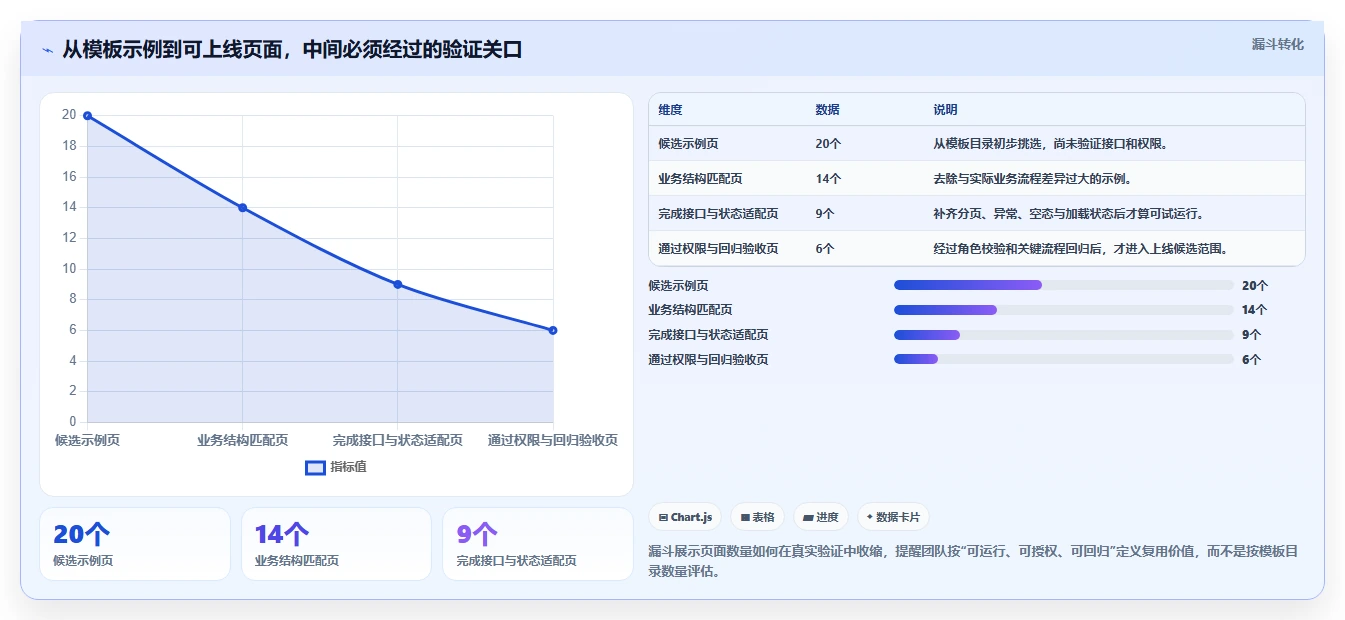Open the 14个 业务结构匹配页 data card
Screen dimensions: 1345x620
click(336, 544)
